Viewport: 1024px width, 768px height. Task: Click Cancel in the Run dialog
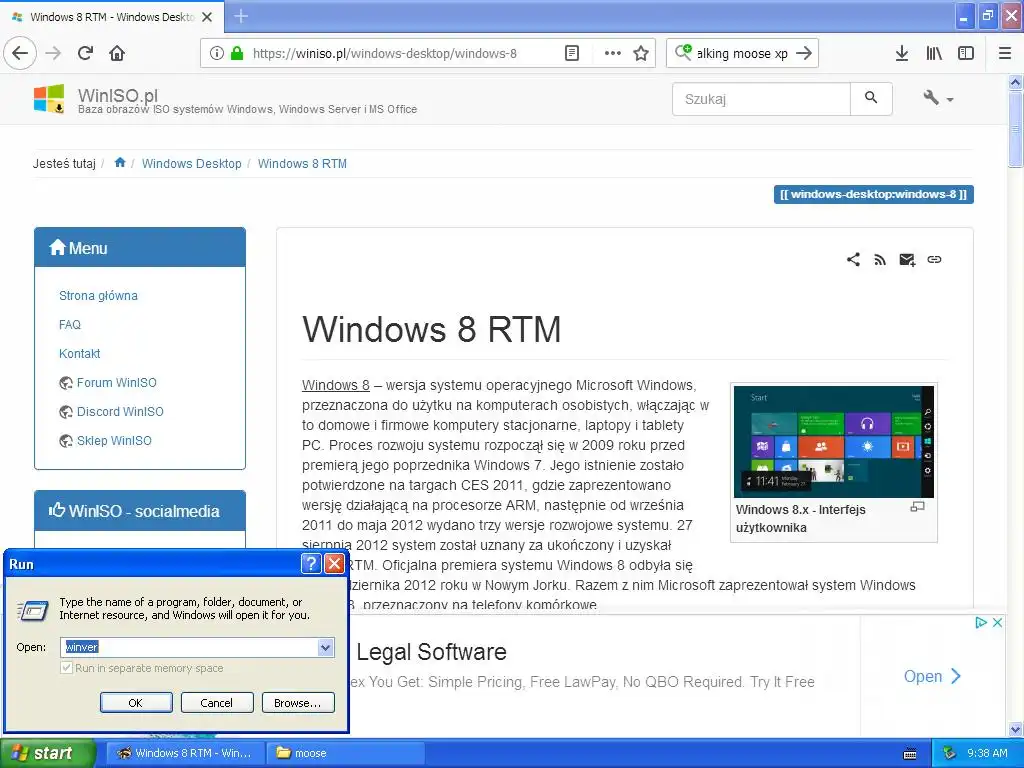click(217, 703)
